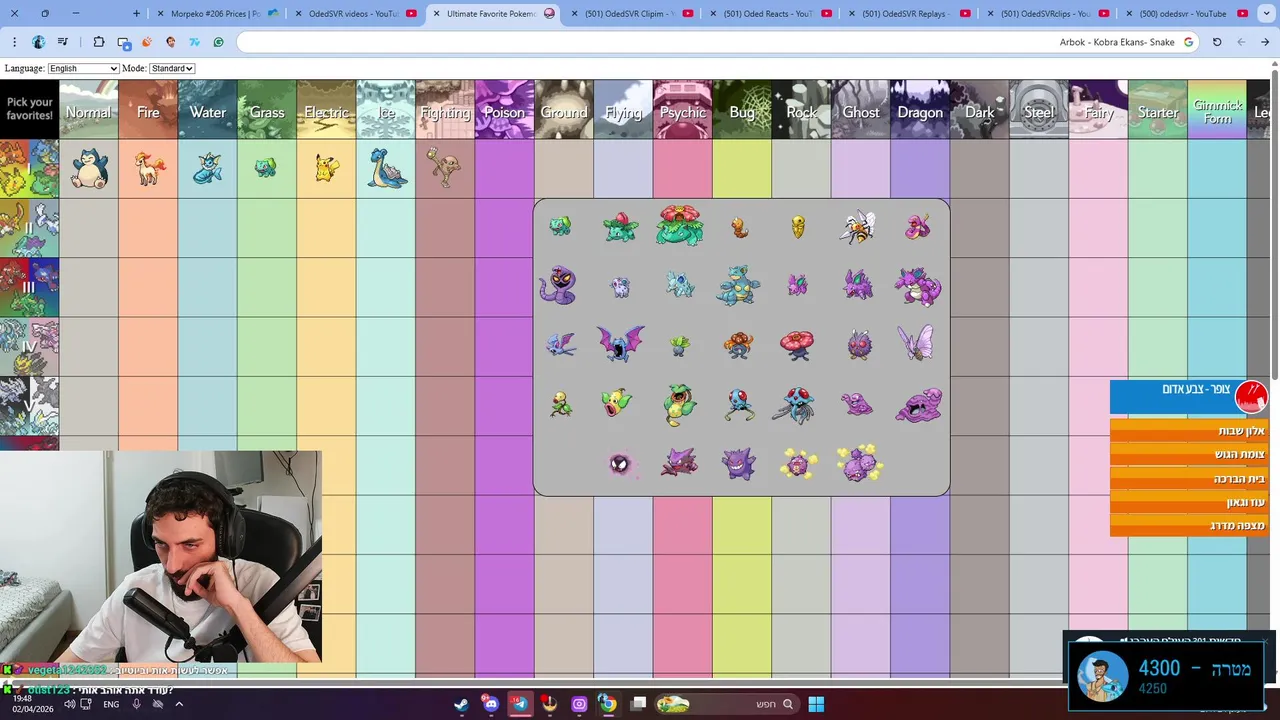Reload the page with the refresh icon

tap(1217, 42)
